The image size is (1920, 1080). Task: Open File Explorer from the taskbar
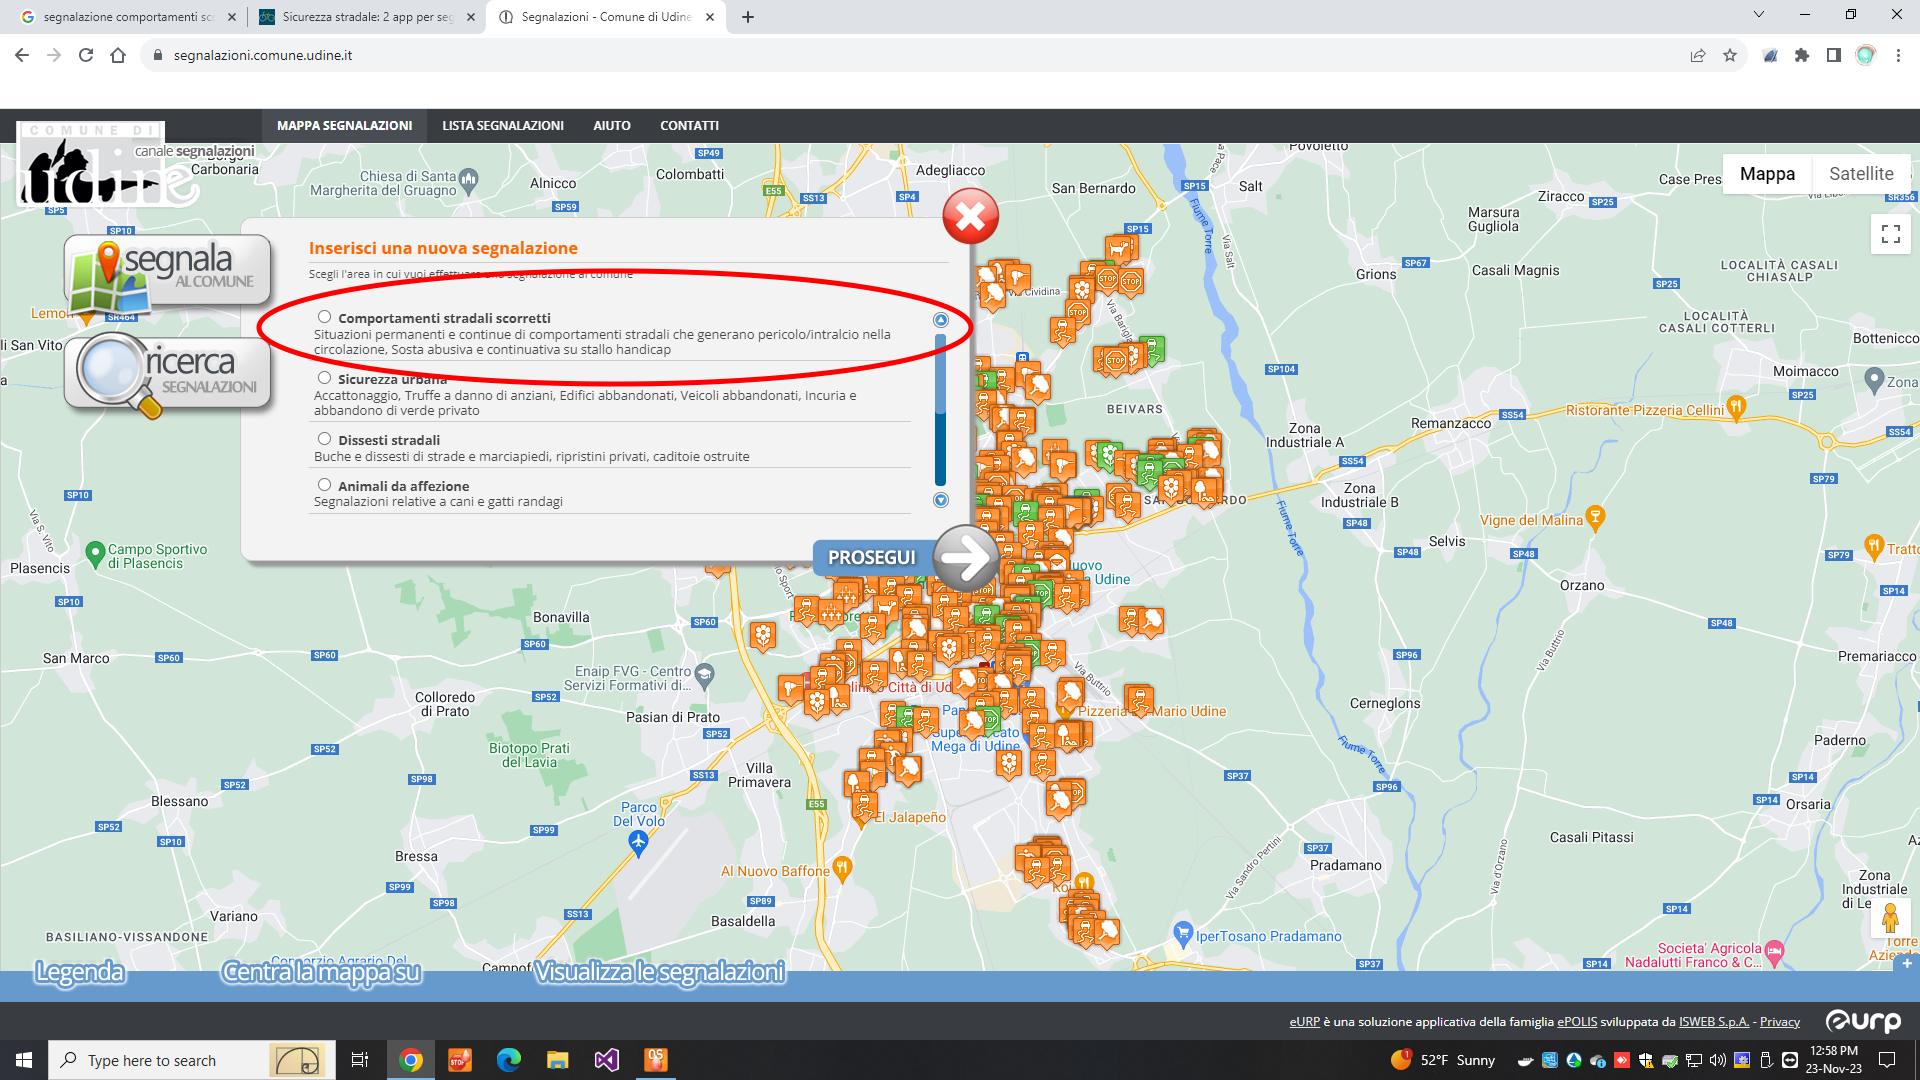tap(557, 1060)
